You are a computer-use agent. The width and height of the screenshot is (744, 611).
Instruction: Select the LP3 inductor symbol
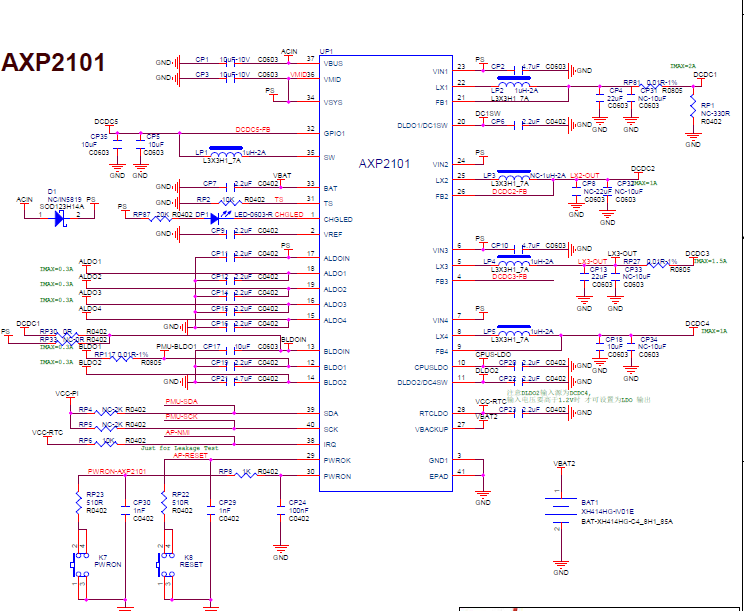point(513,176)
